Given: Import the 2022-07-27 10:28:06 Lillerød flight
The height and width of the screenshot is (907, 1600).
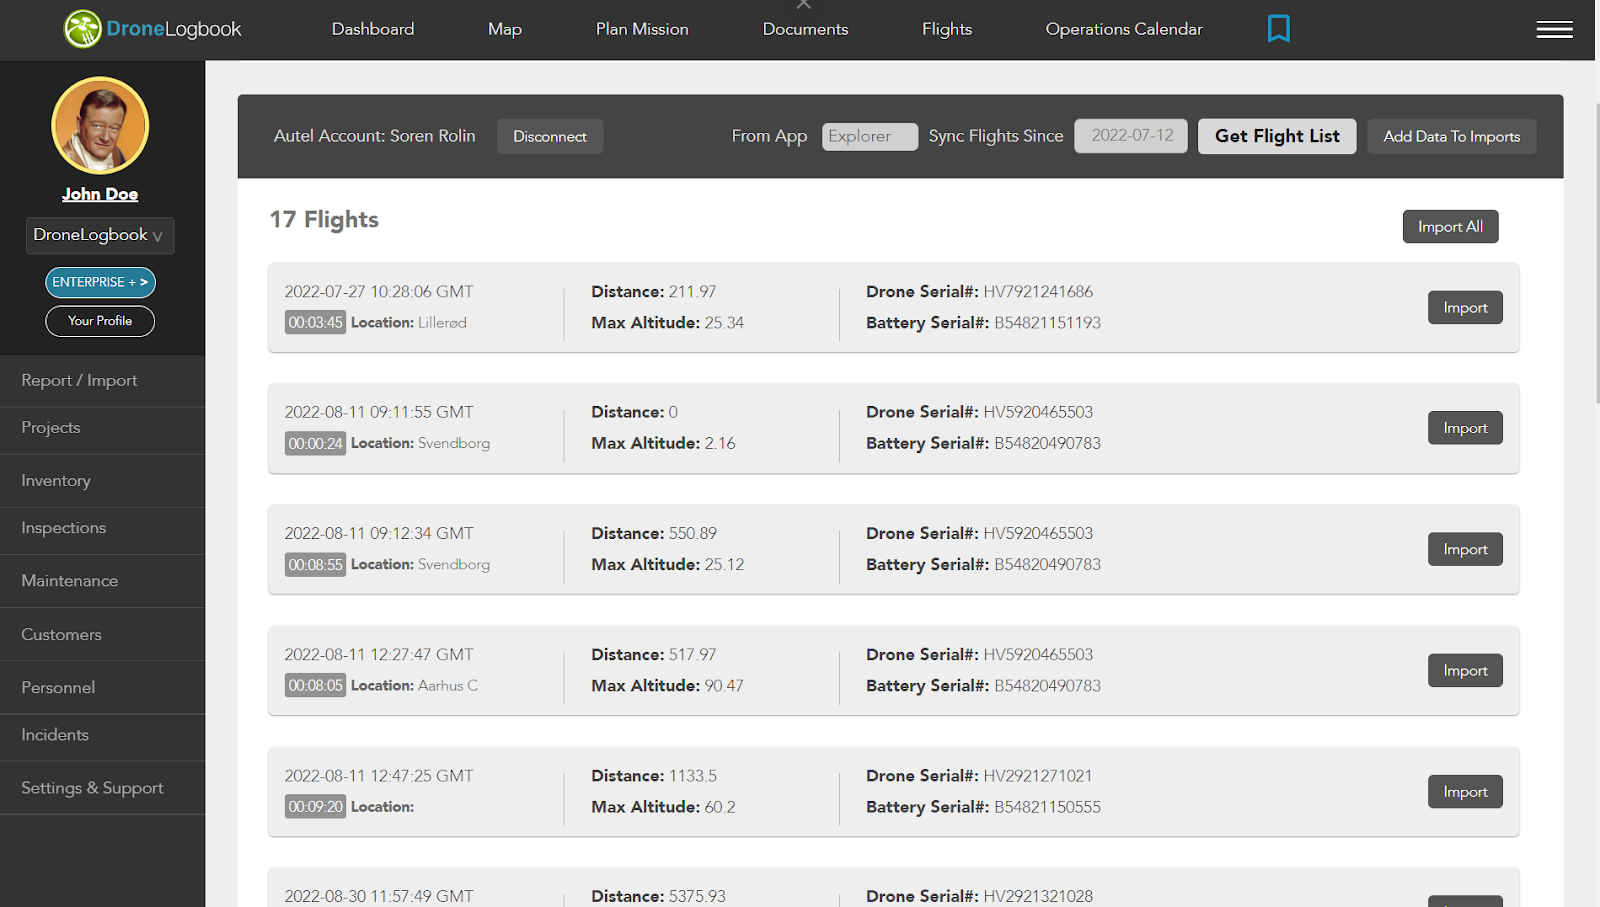Looking at the screenshot, I should coord(1465,308).
